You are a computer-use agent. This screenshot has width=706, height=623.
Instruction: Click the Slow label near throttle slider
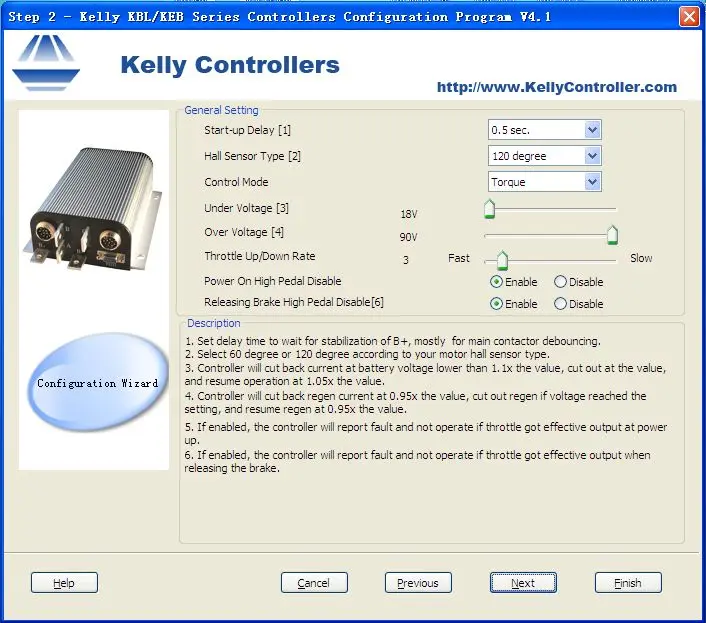pyautogui.click(x=641, y=258)
